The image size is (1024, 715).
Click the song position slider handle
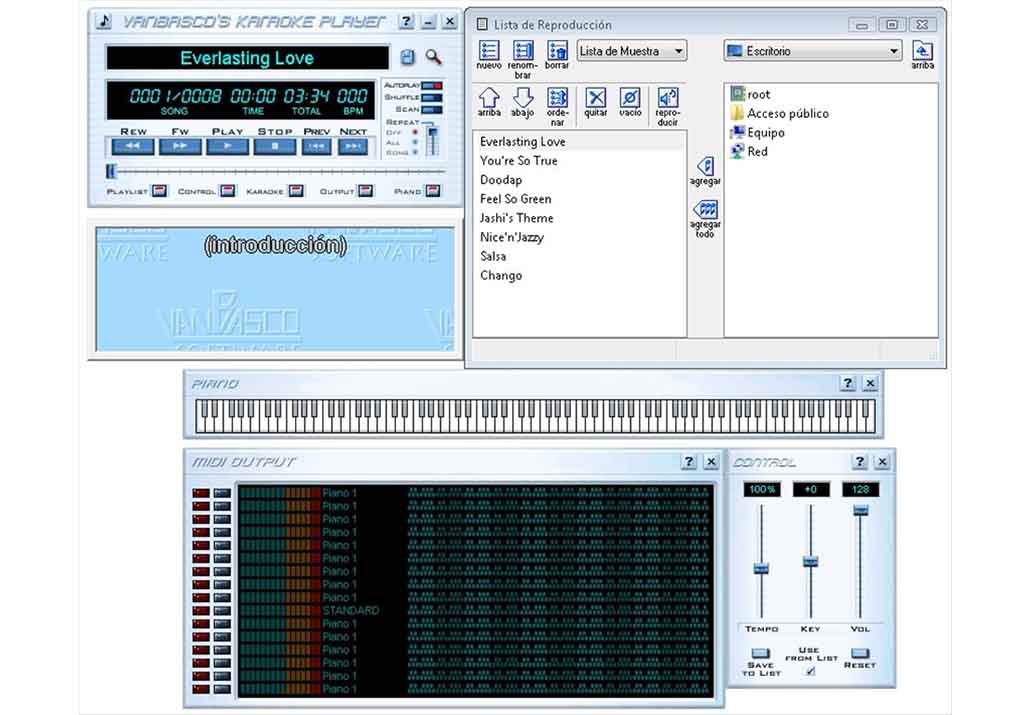tap(110, 171)
